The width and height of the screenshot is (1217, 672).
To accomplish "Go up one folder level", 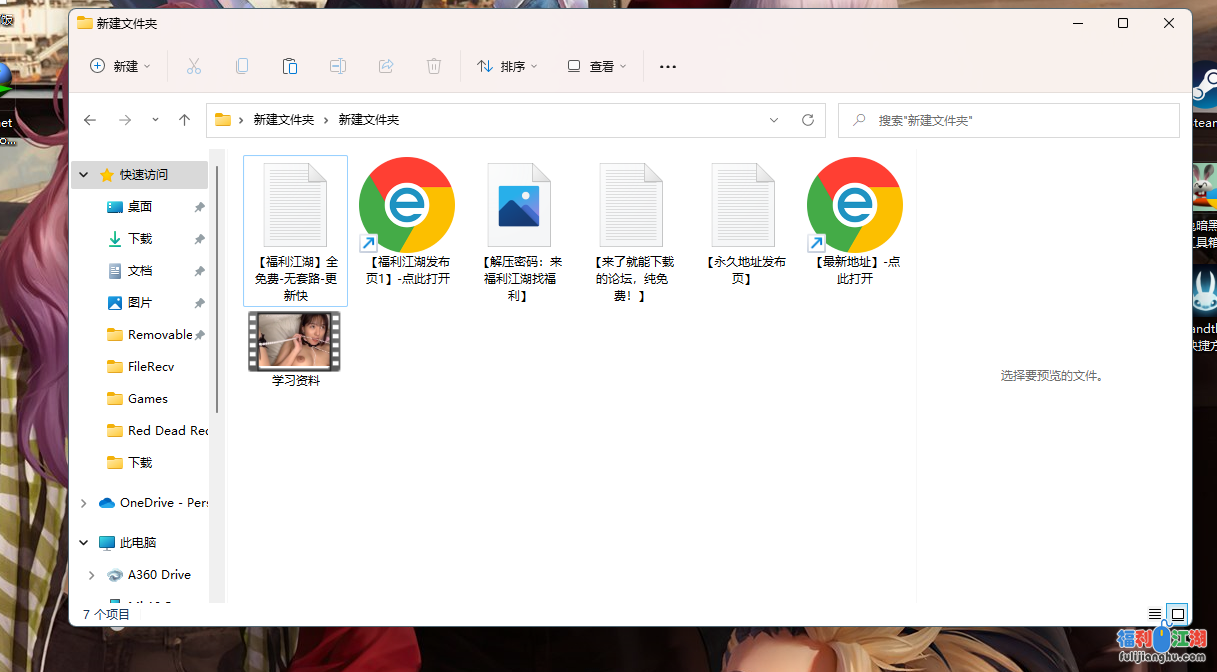I will [184, 120].
